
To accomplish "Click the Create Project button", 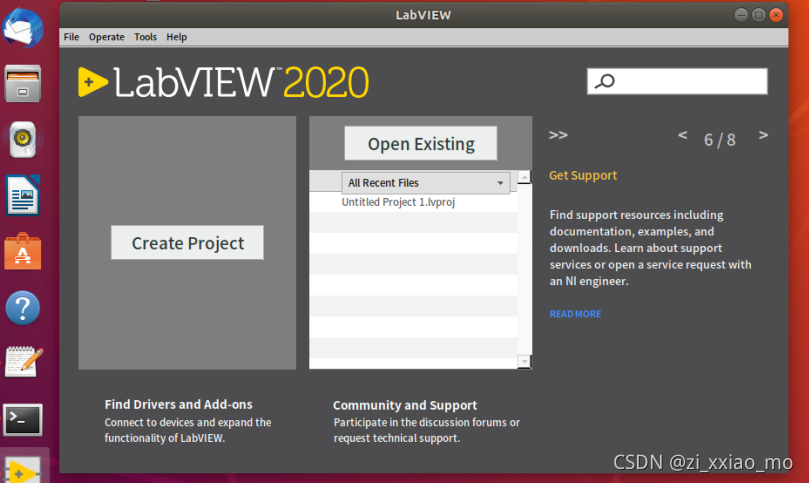I will pyautogui.click(x=187, y=243).
